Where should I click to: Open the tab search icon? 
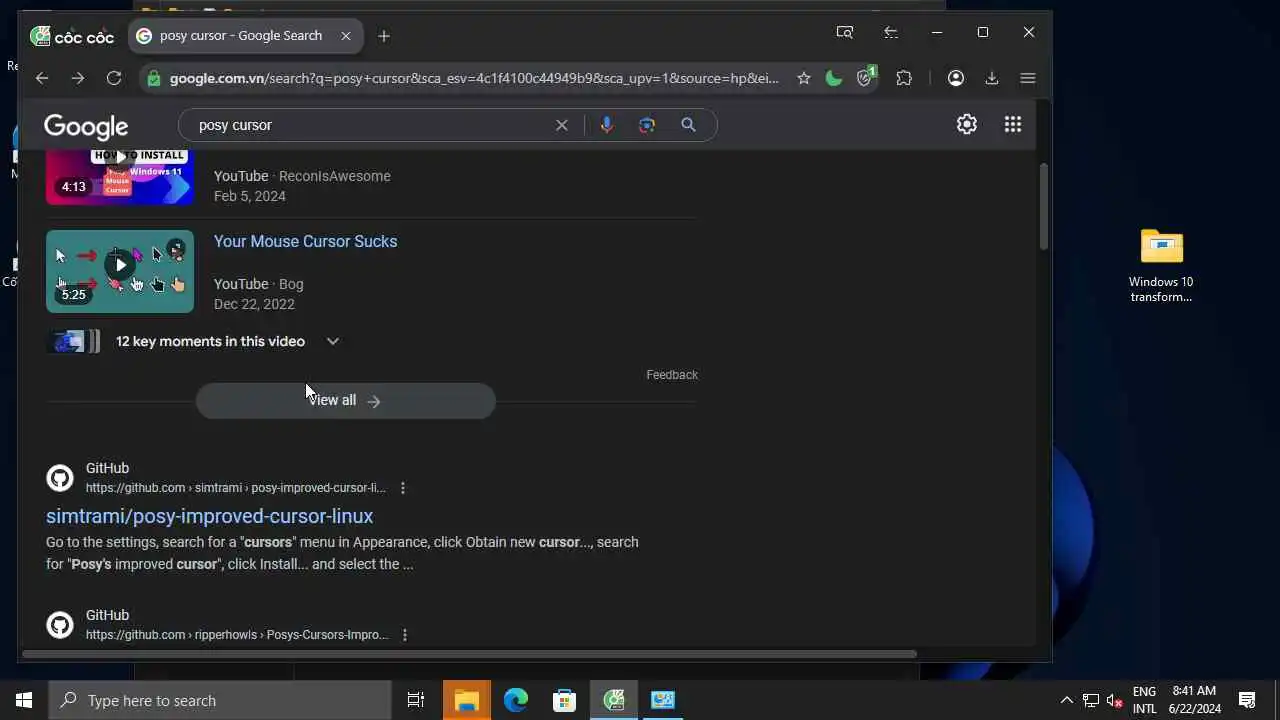[x=845, y=32]
